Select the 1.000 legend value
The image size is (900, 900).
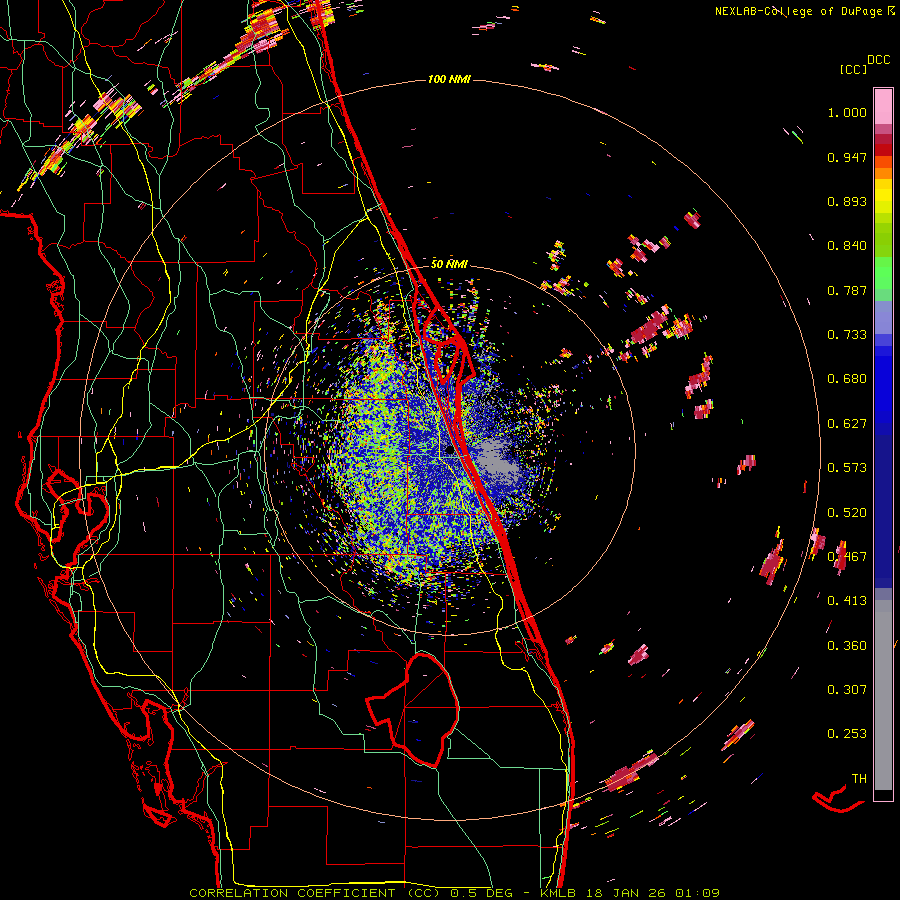847,112
